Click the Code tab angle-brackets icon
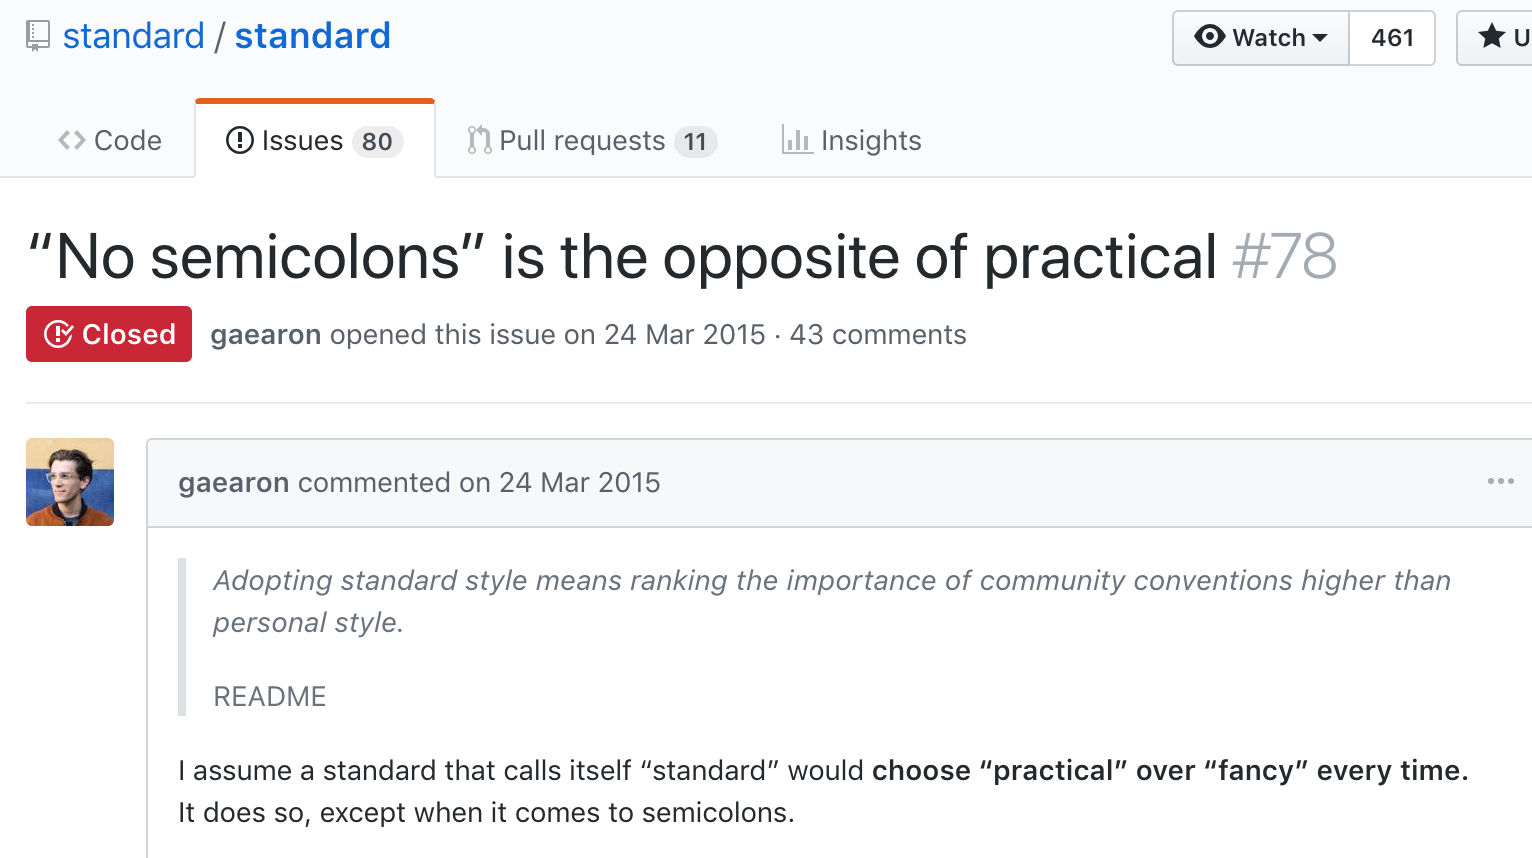The height and width of the screenshot is (858, 1532). click(x=72, y=141)
